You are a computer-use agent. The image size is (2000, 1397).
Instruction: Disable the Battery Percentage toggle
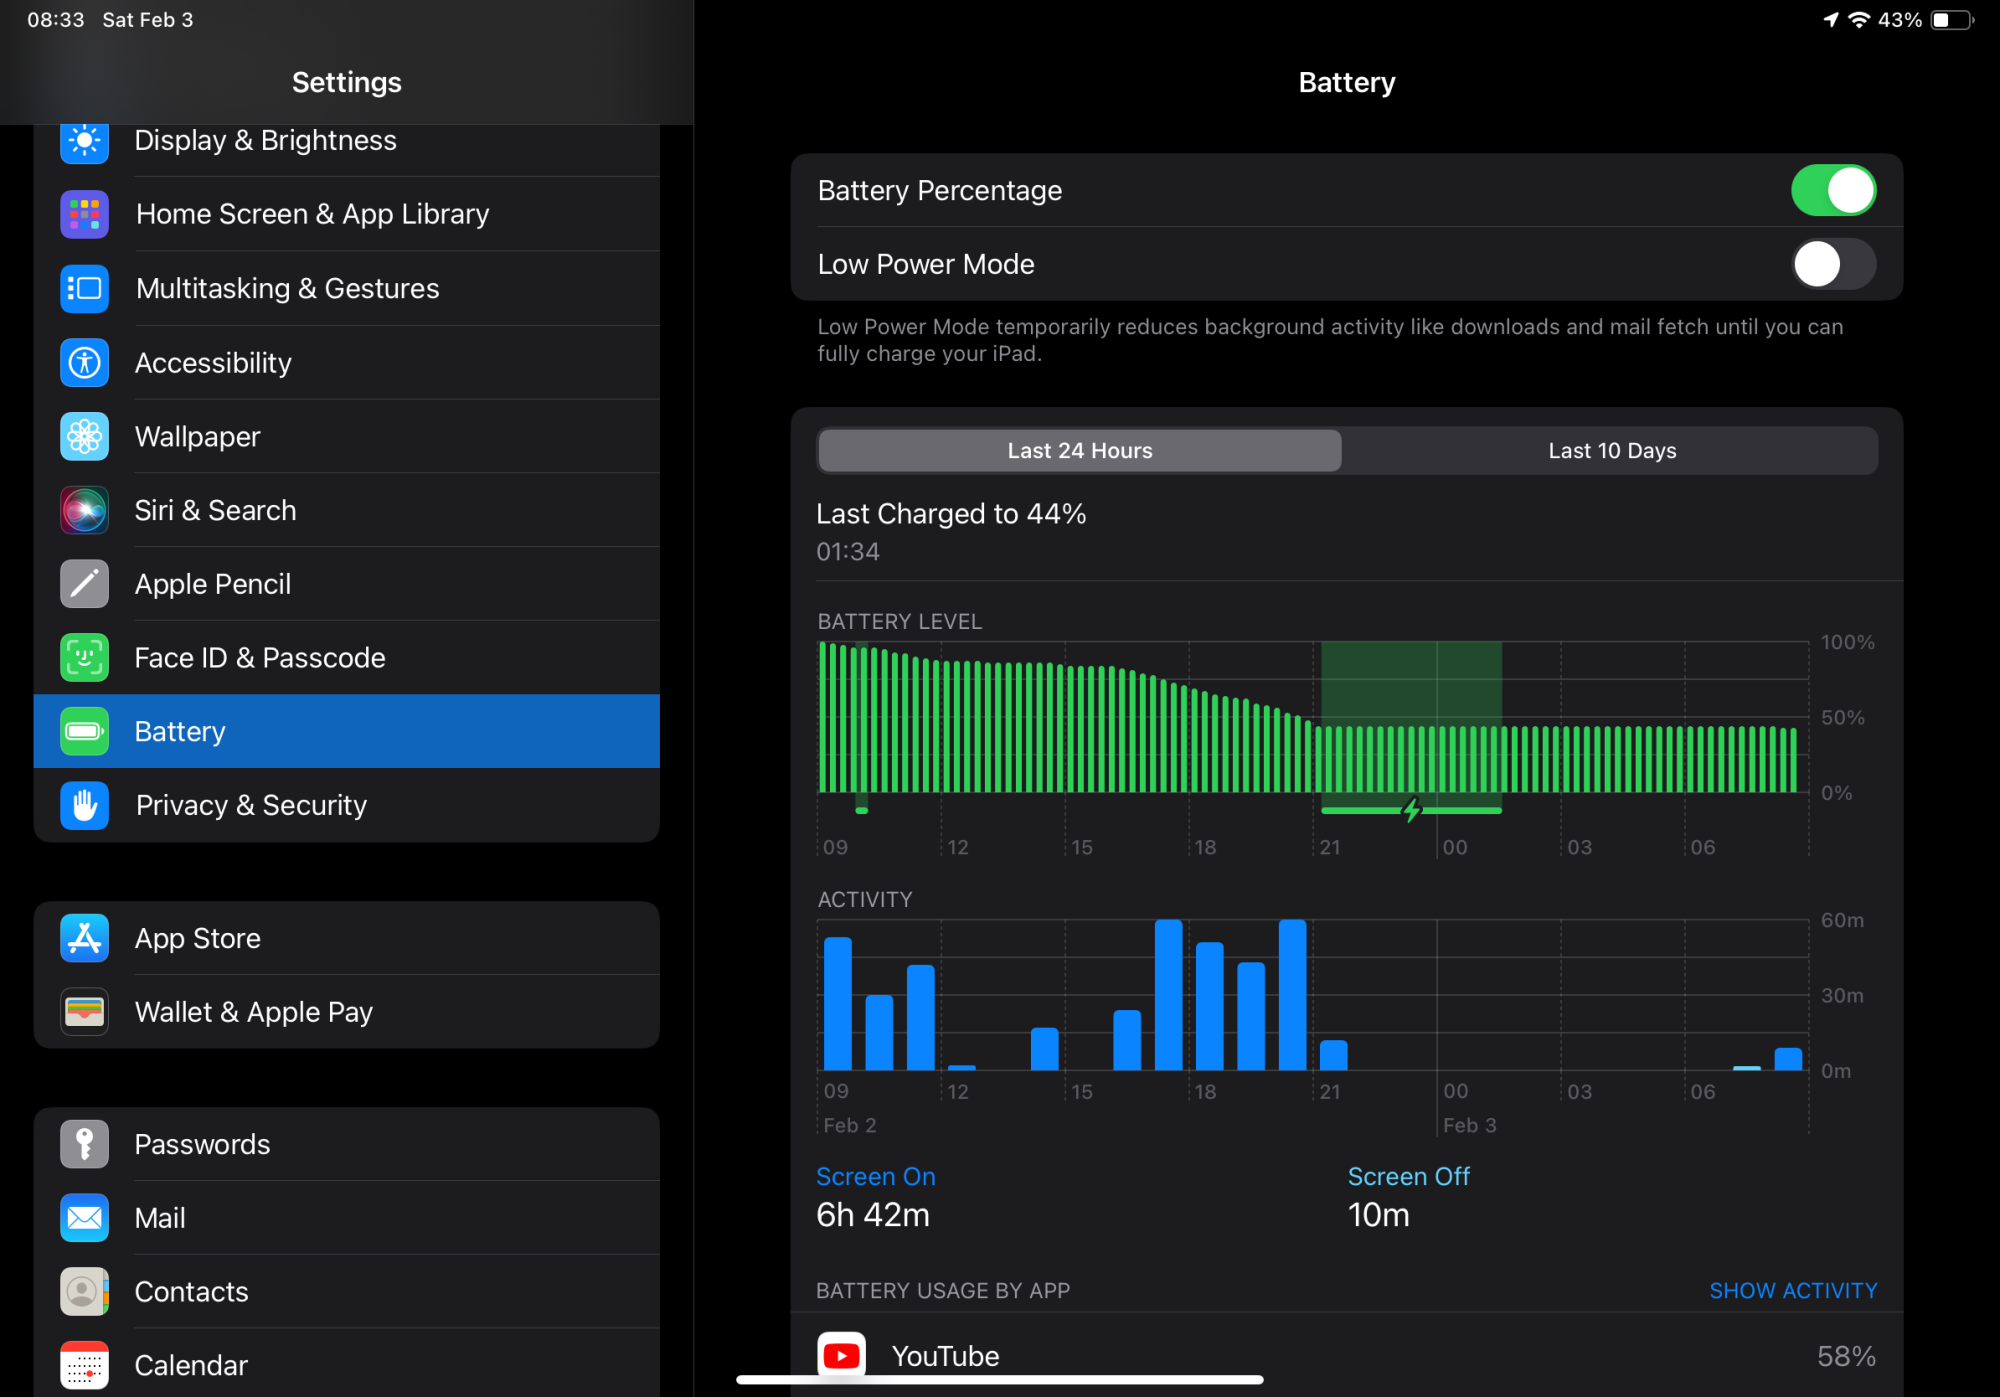[1832, 190]
